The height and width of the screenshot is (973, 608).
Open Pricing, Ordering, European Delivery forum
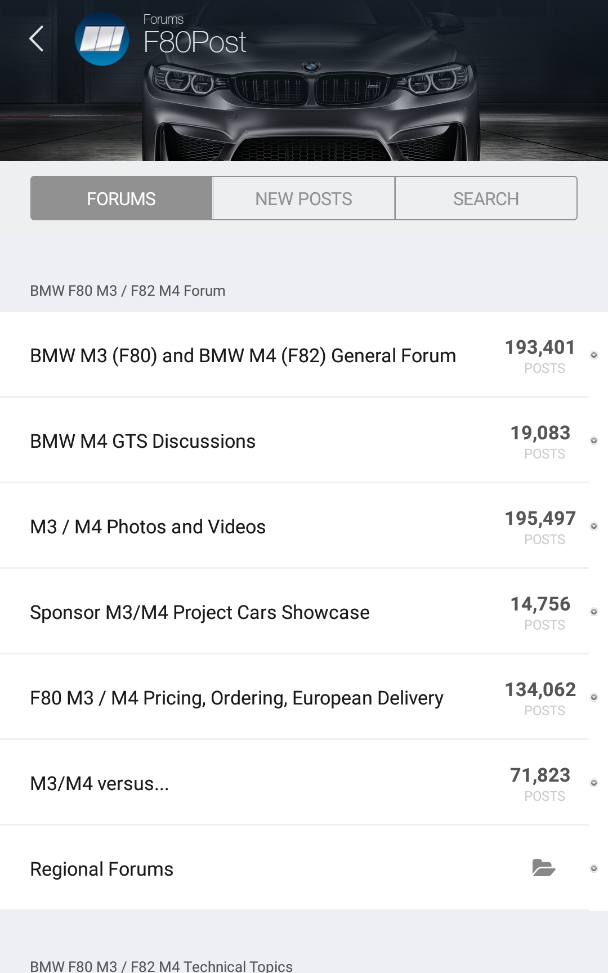[x=237, y=698]
